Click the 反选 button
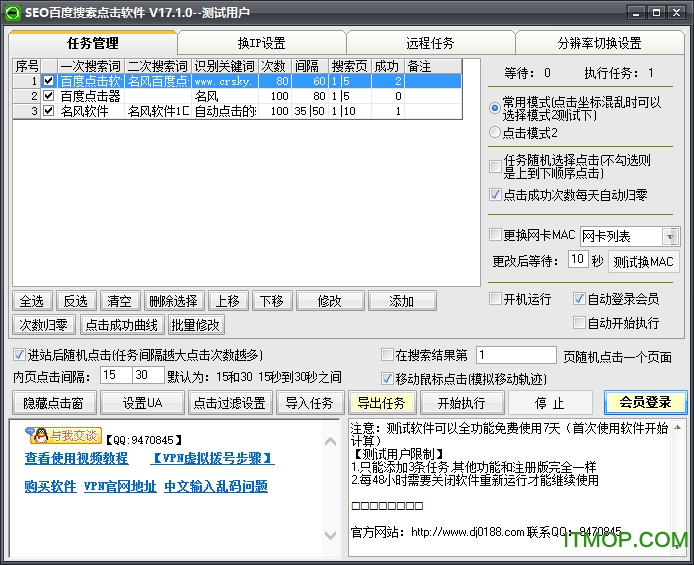This screenshot has width=694, height=565. pos(76,301)
